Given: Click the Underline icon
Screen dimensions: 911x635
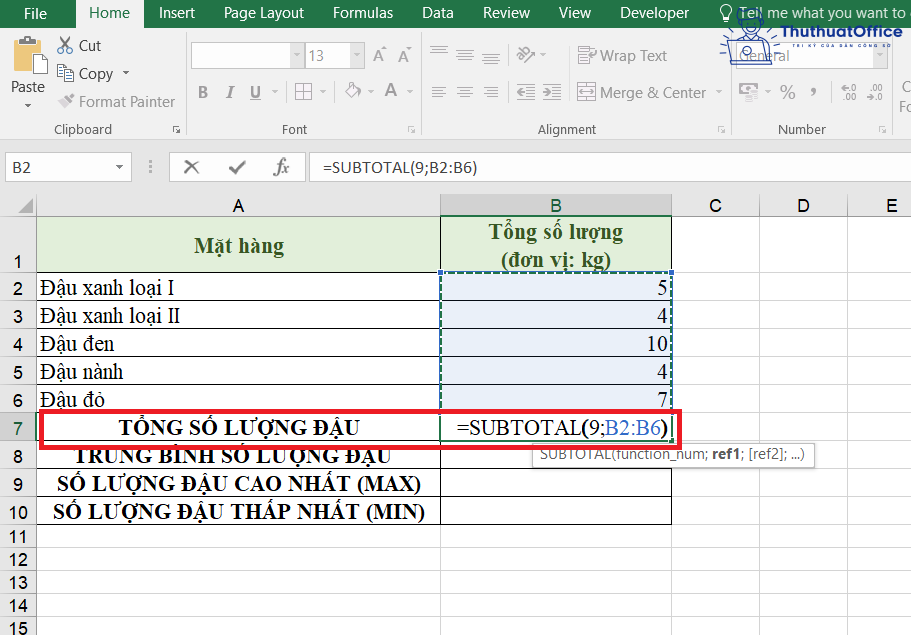Looking at the screenshot, I should pyautogui.click(x=257, y=92).
